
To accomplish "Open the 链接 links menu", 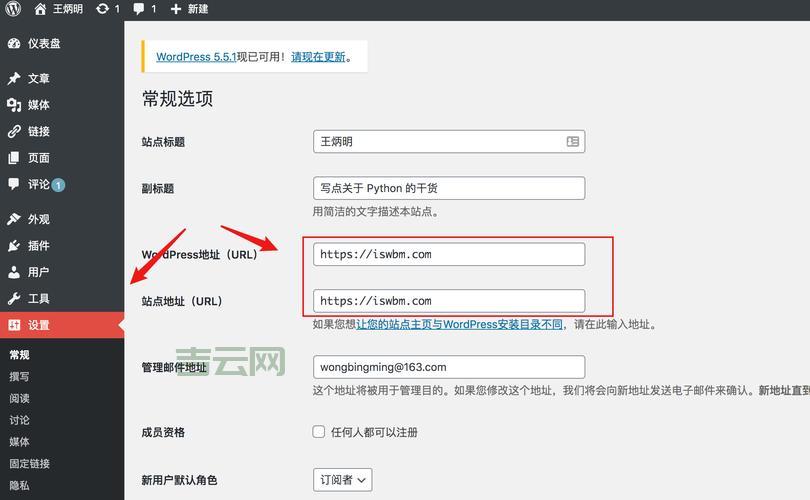I will pyautogui.click(x=62, y=131).
